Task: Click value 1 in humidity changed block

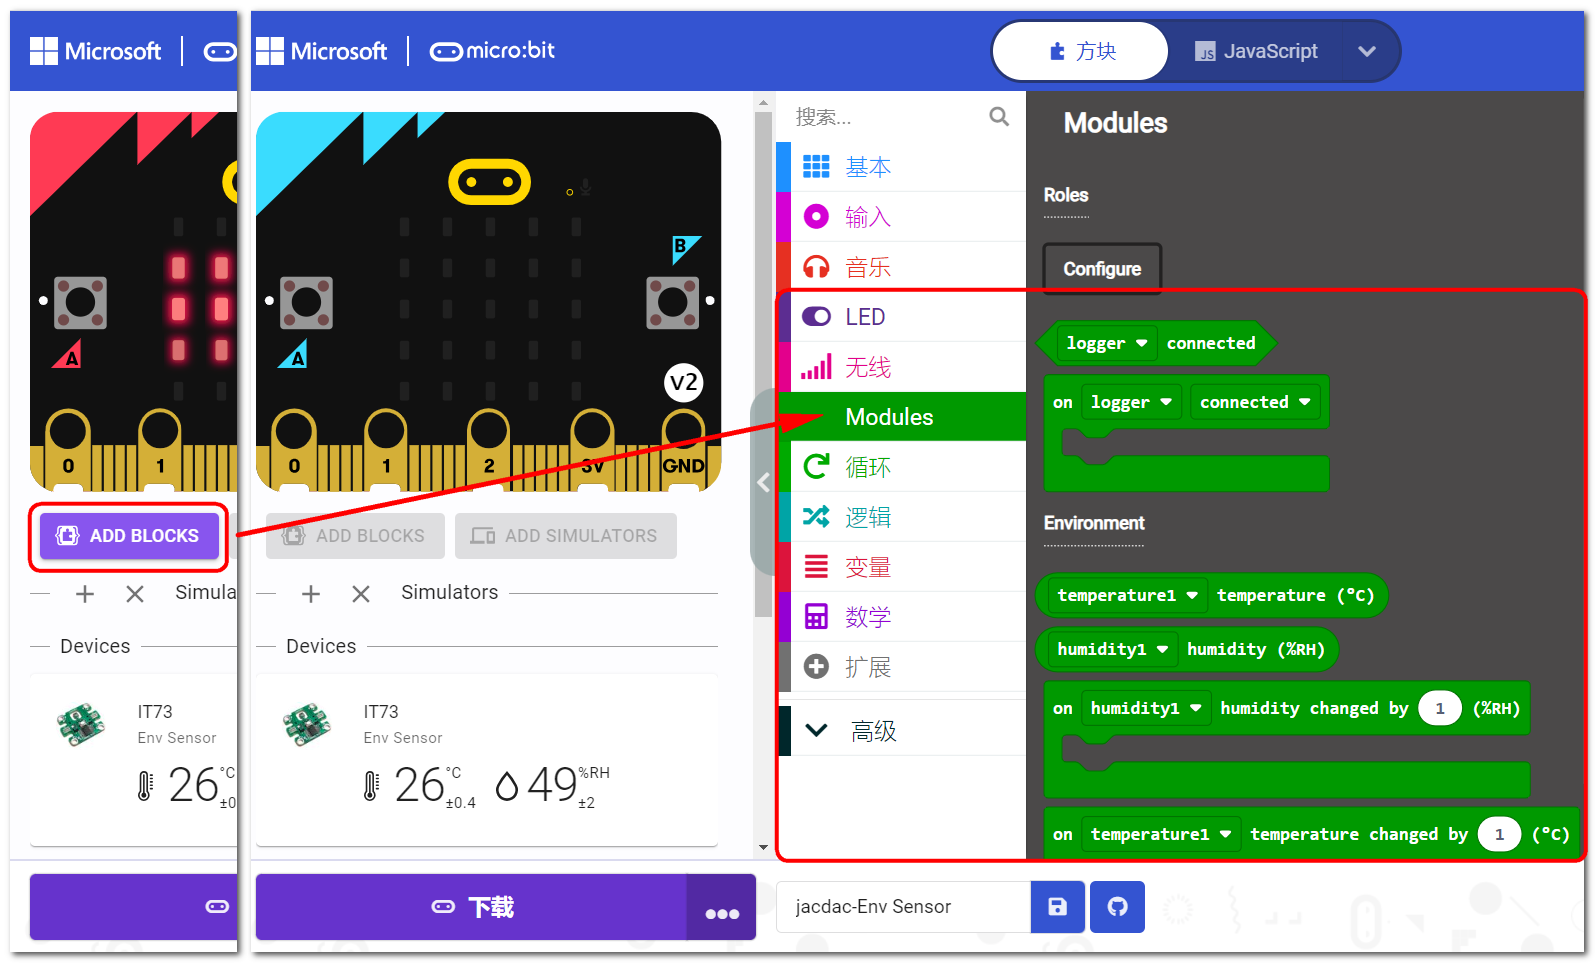Action: 1439,709
